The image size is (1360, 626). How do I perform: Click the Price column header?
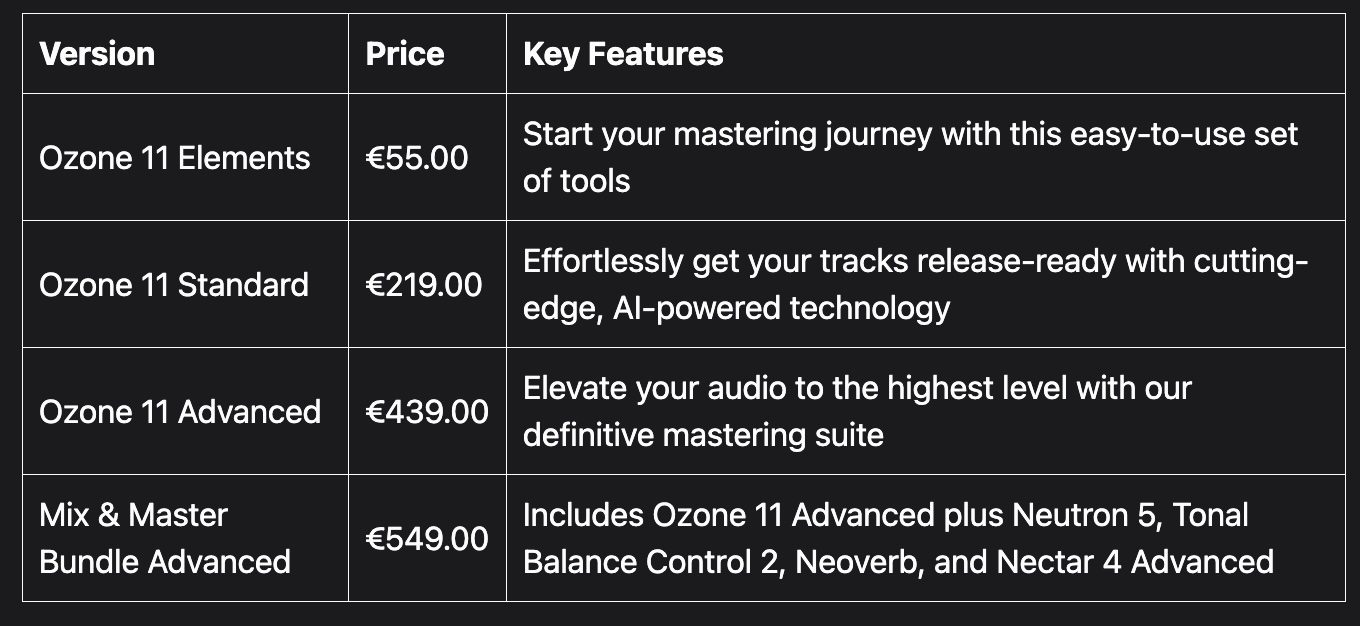click(x=405, y=54)
